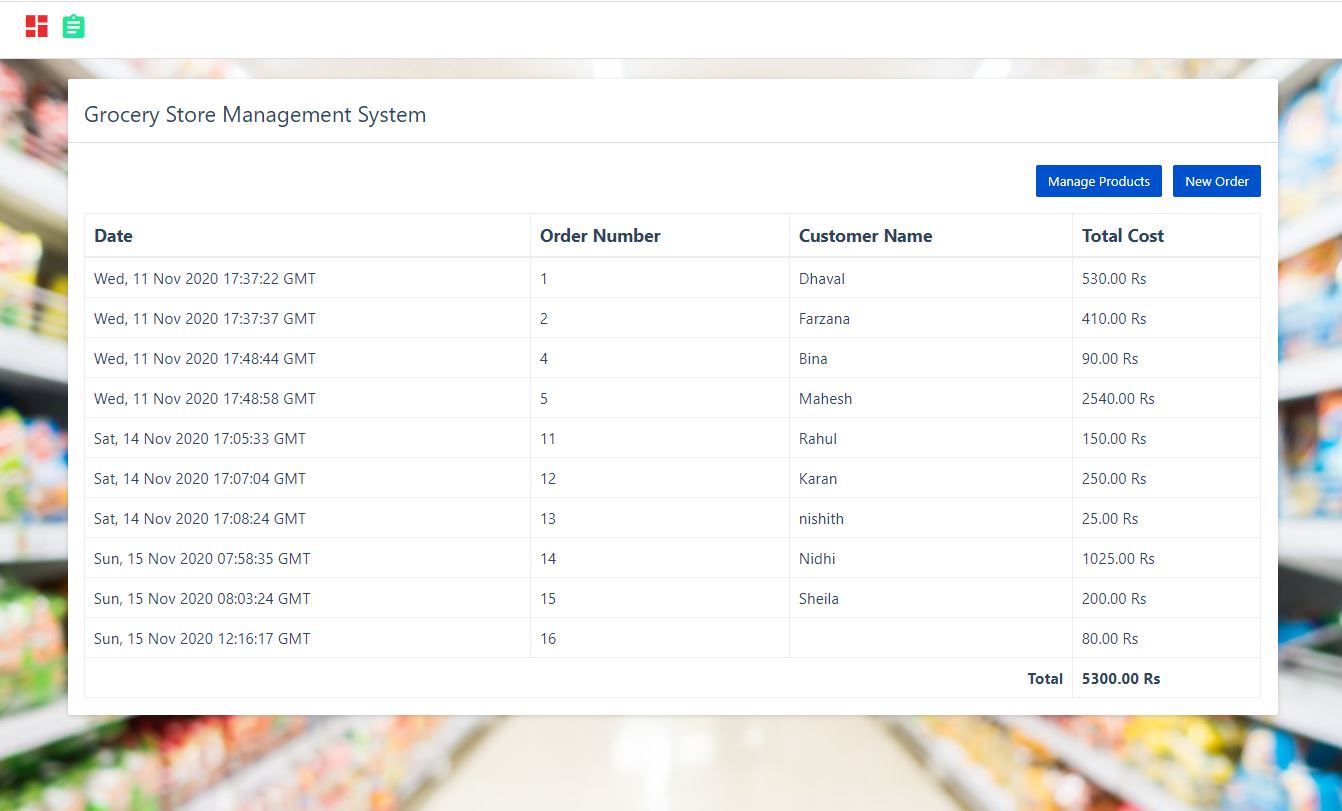Select date Sat, 14 Nov 2020 17:08:24 GMT
This screenshot has height=811, width=1342.
click(x=200, y=519)
